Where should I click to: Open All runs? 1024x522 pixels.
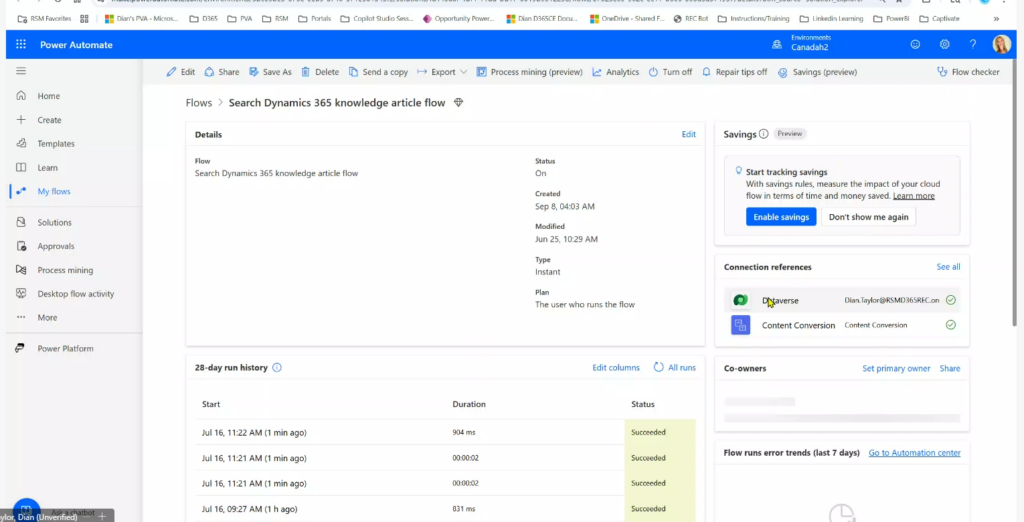point(675,368)
